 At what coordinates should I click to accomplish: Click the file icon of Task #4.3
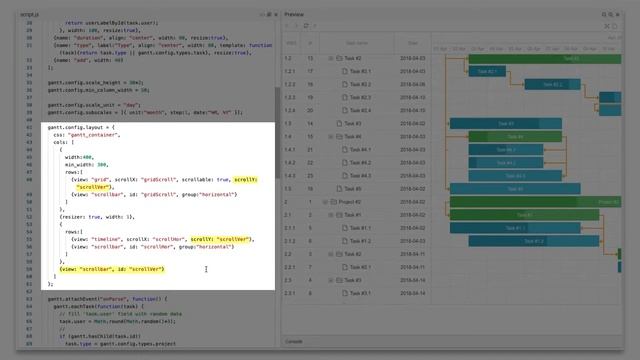(x=345, y=176)
